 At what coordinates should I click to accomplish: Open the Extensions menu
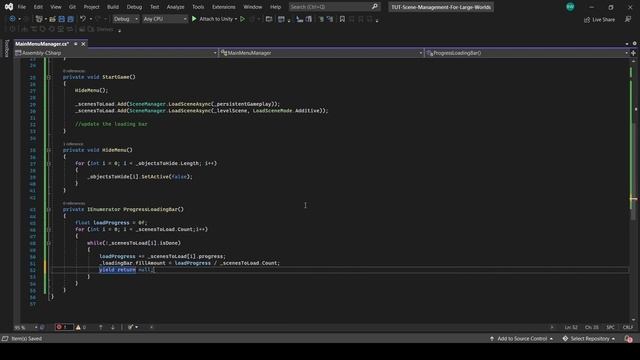[224, 7]
